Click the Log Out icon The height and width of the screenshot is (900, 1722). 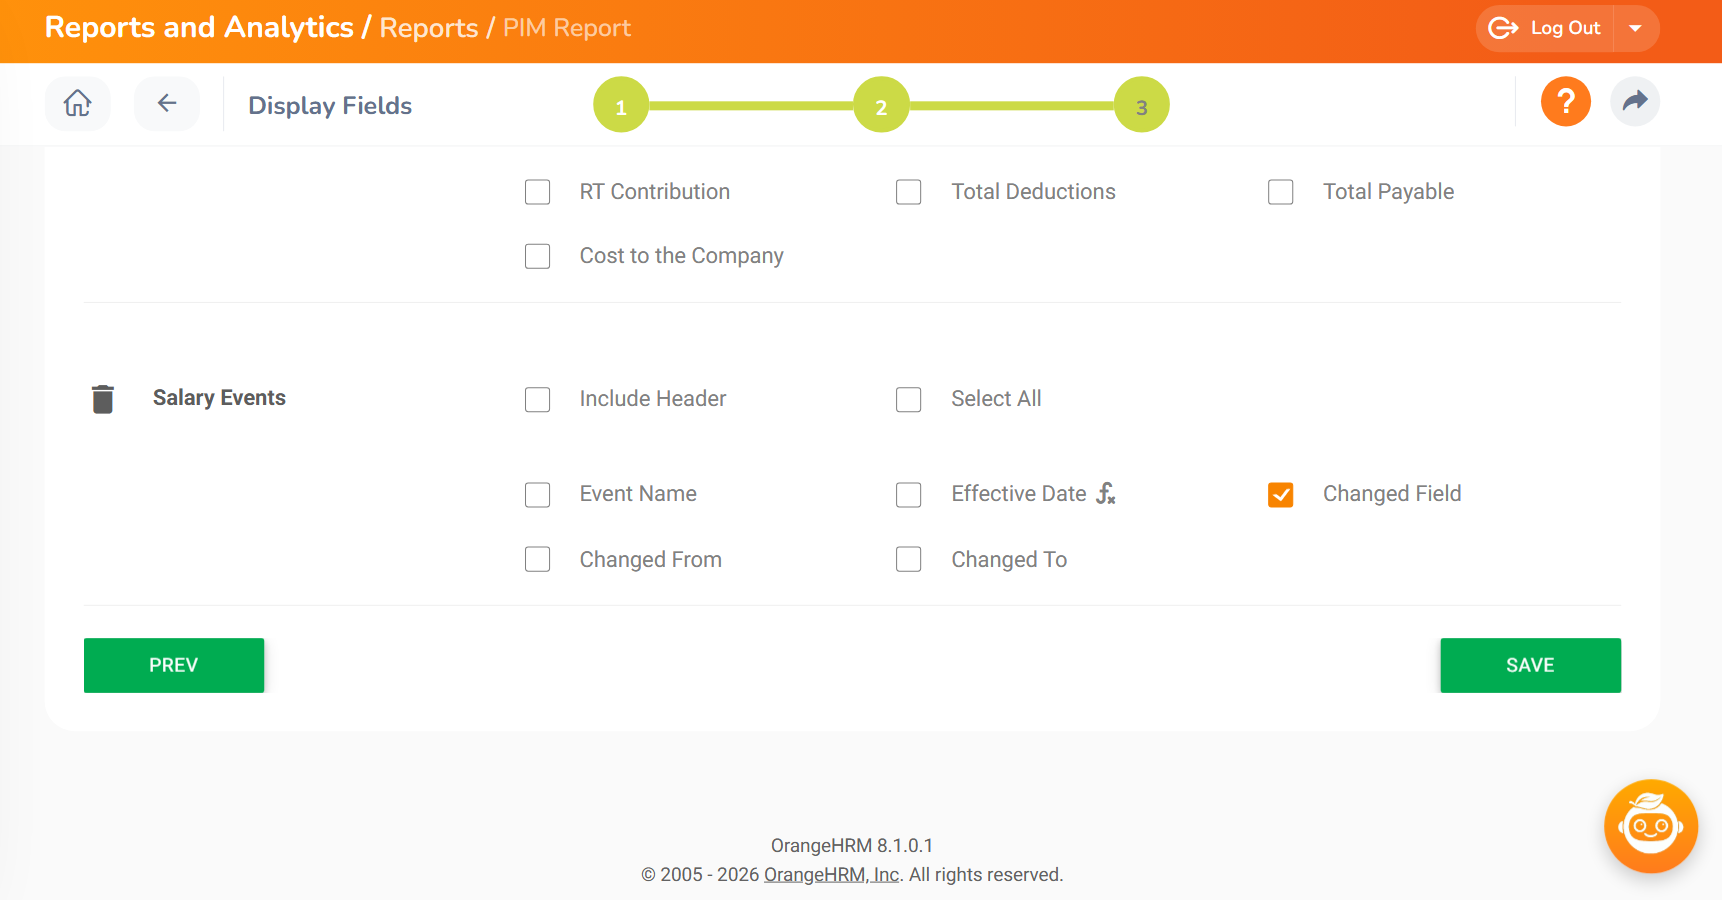tap(1503, 28)
